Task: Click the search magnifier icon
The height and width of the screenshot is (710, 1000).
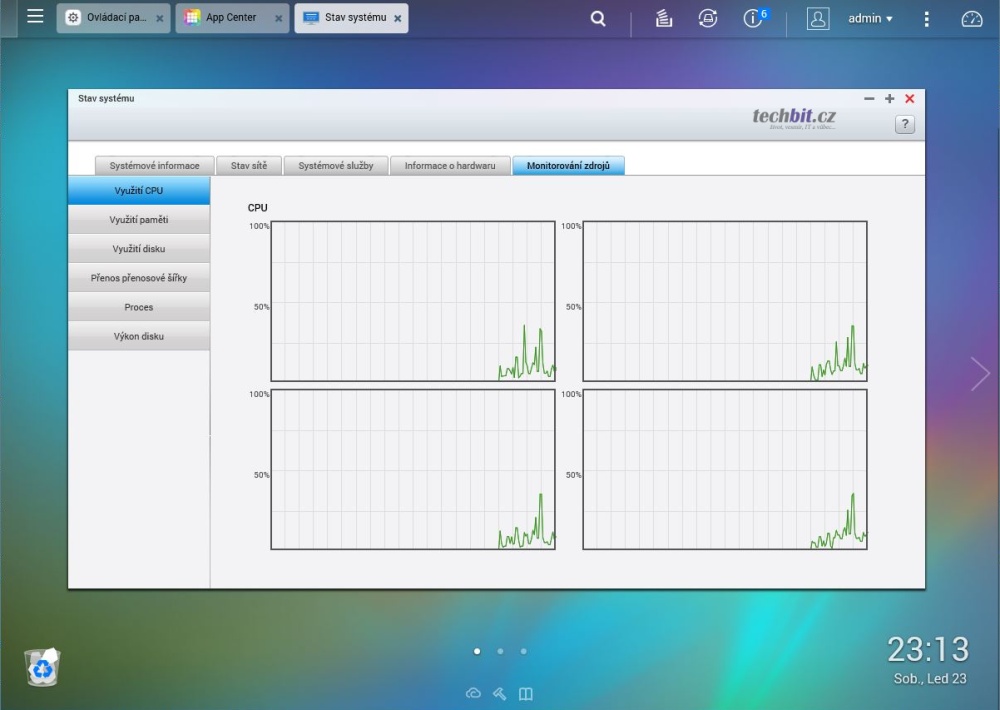Action: (598, 18)
